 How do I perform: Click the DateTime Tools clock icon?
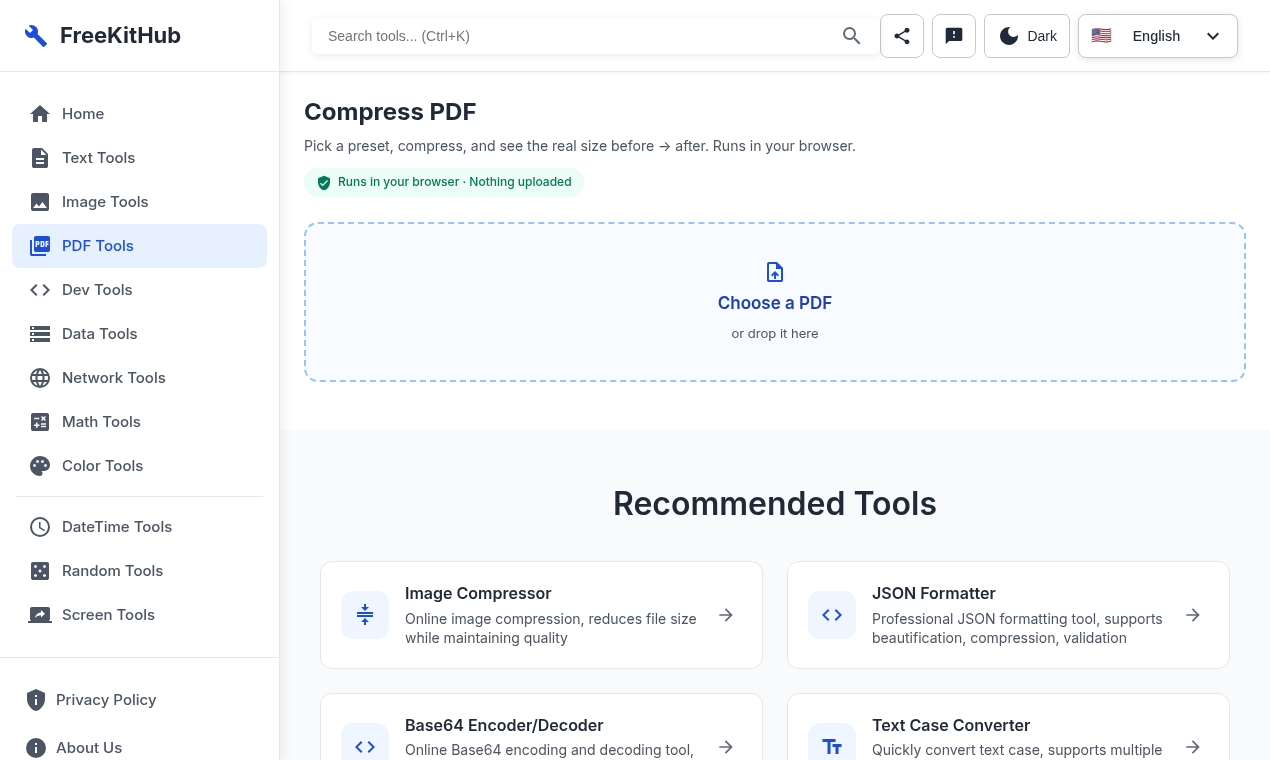pos(40,527)
